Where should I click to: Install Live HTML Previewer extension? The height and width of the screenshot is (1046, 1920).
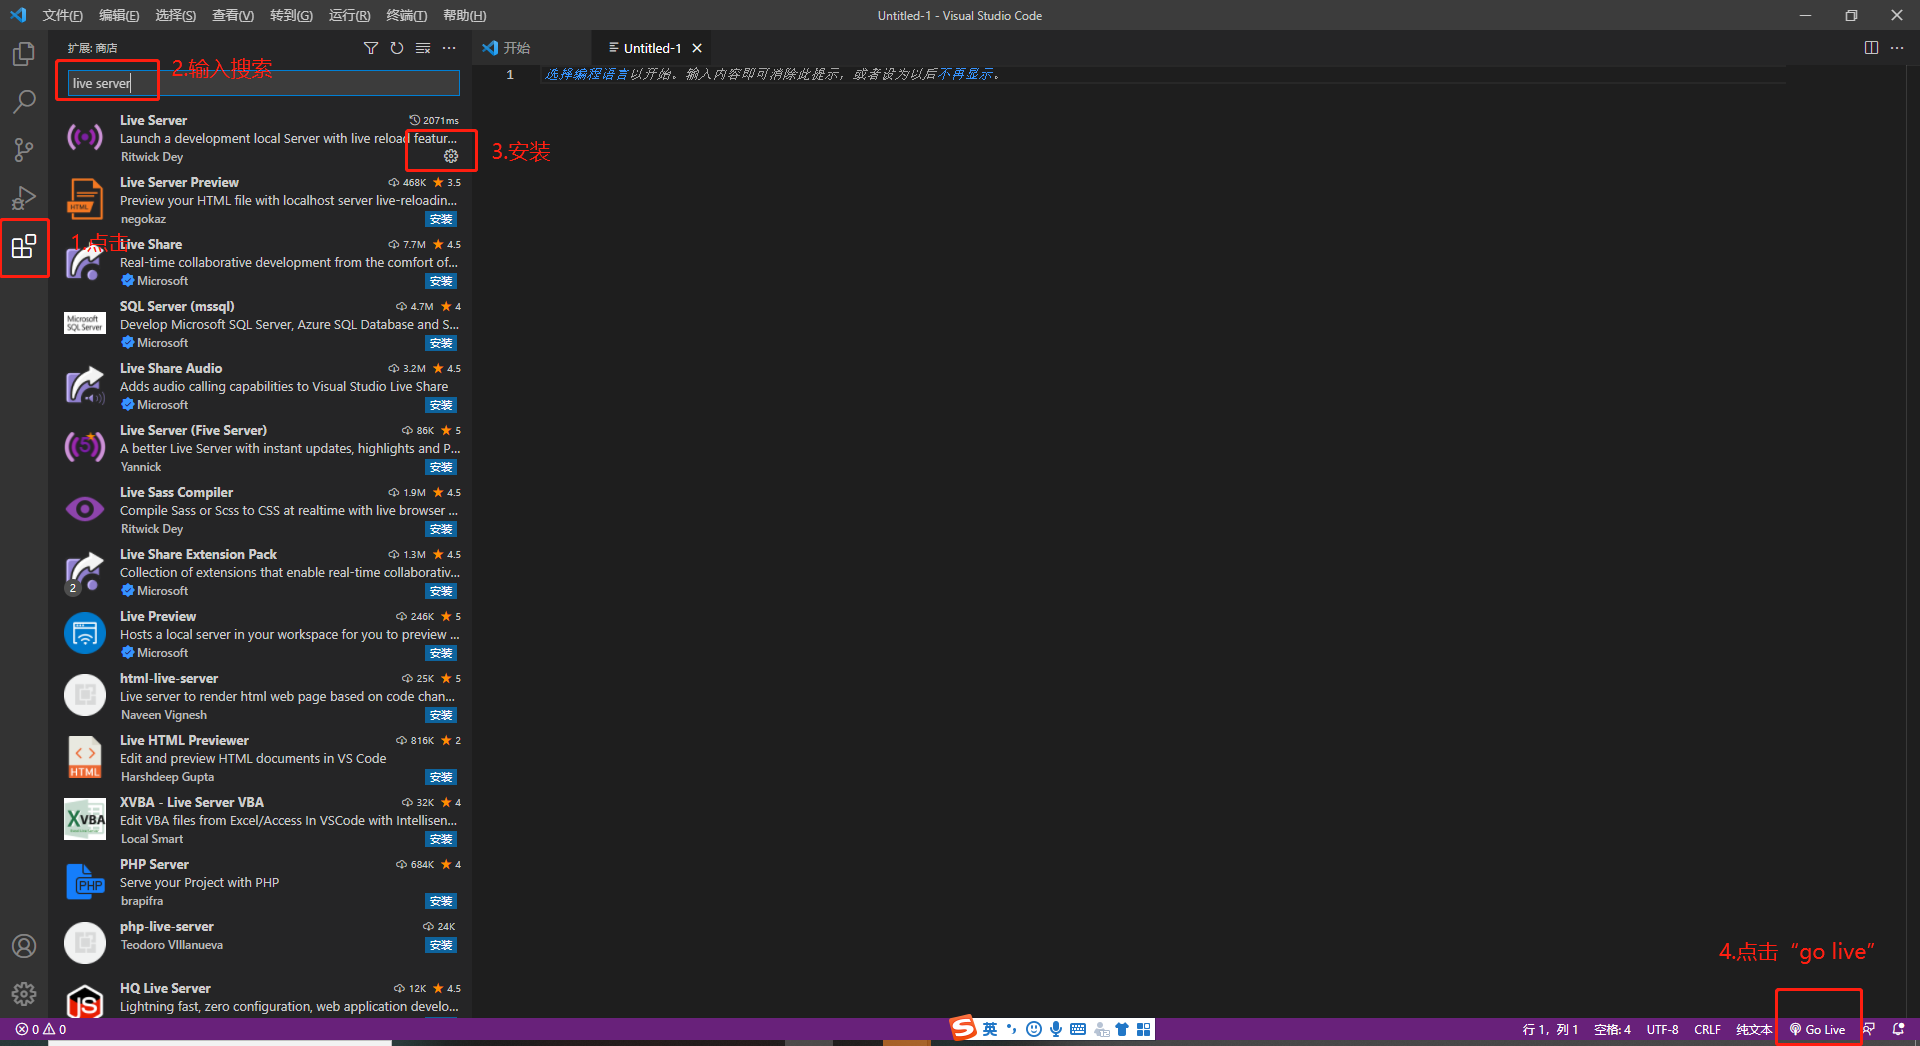[441, 777]
